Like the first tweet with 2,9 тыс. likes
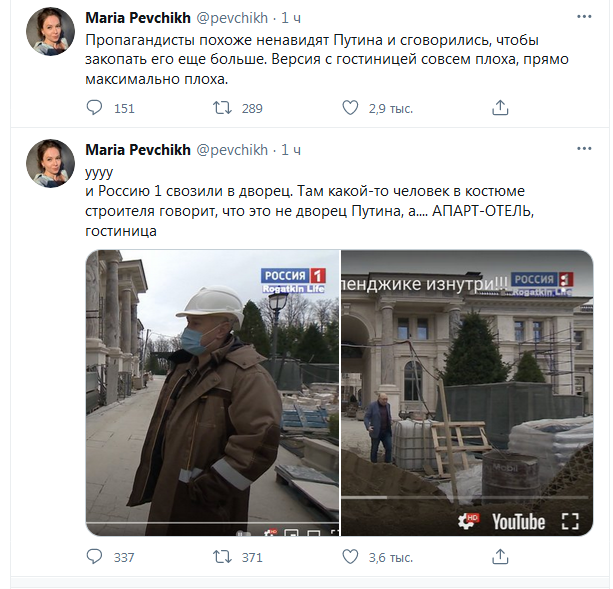 (351, 108)
